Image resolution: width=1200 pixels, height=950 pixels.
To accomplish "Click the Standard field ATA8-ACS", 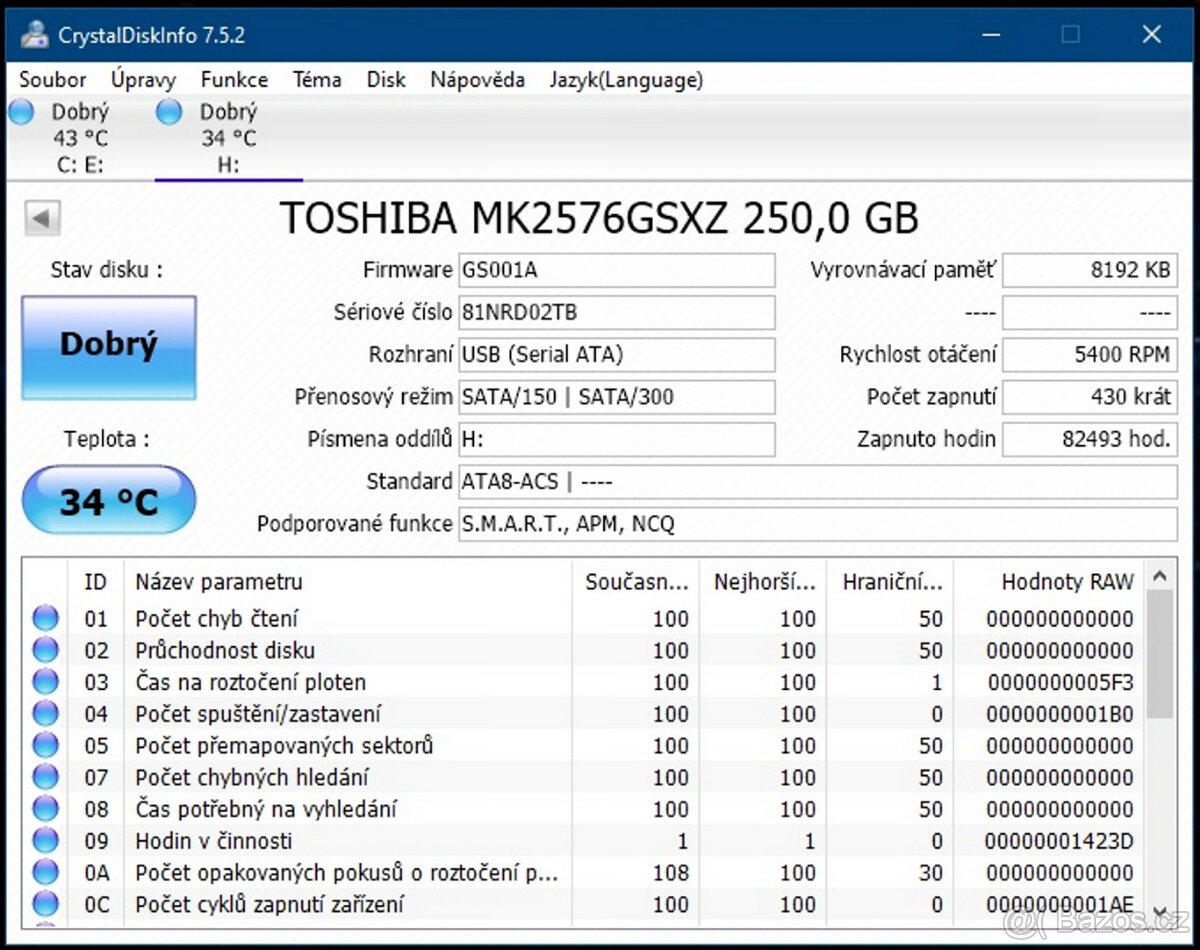I will (817, 482).
